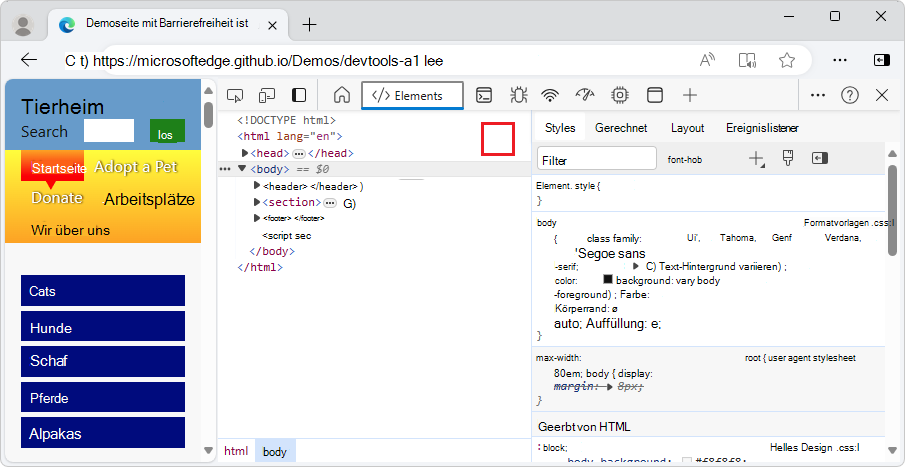Viewport: 905px width, 467px height.
Task: Expand the section element node
Action: point(257,202)
